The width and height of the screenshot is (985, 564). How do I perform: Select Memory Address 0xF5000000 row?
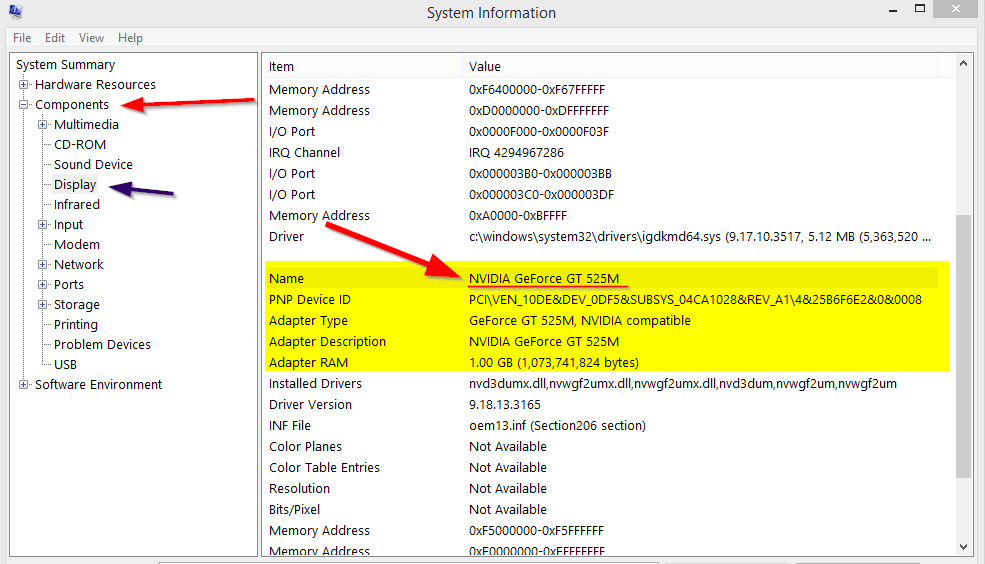[602, 531]
